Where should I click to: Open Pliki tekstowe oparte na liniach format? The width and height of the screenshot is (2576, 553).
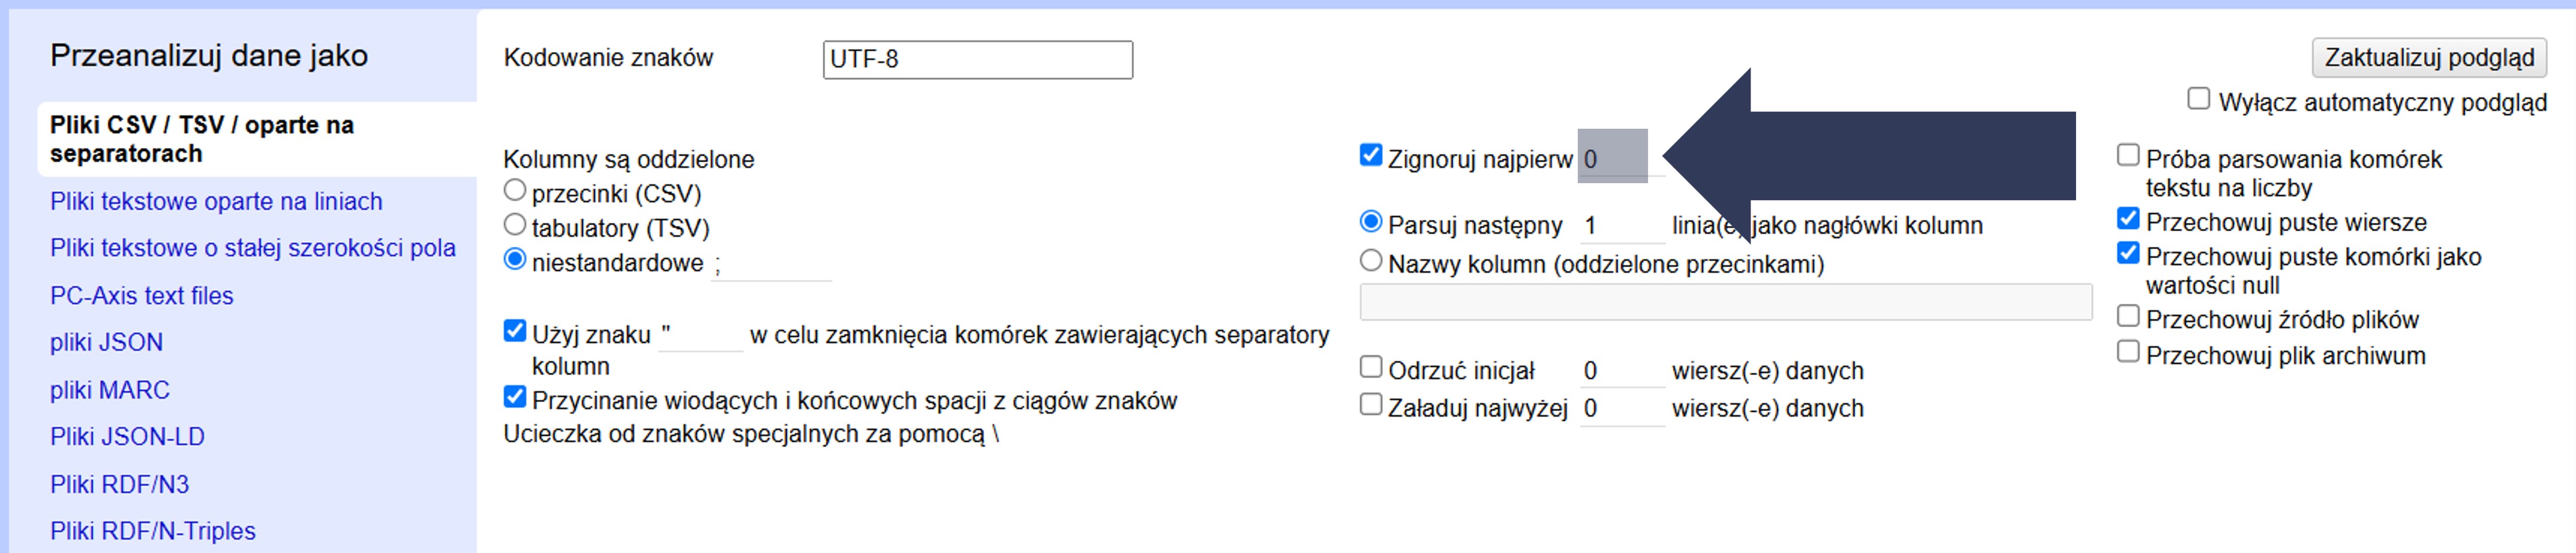click(216, 202)
